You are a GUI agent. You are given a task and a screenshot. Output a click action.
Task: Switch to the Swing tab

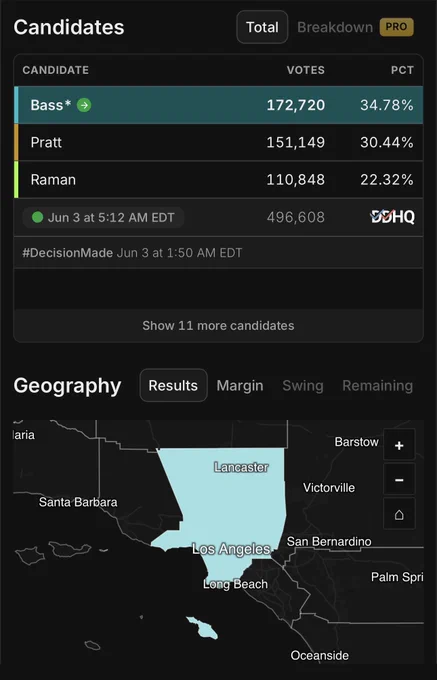pos(303,386)
